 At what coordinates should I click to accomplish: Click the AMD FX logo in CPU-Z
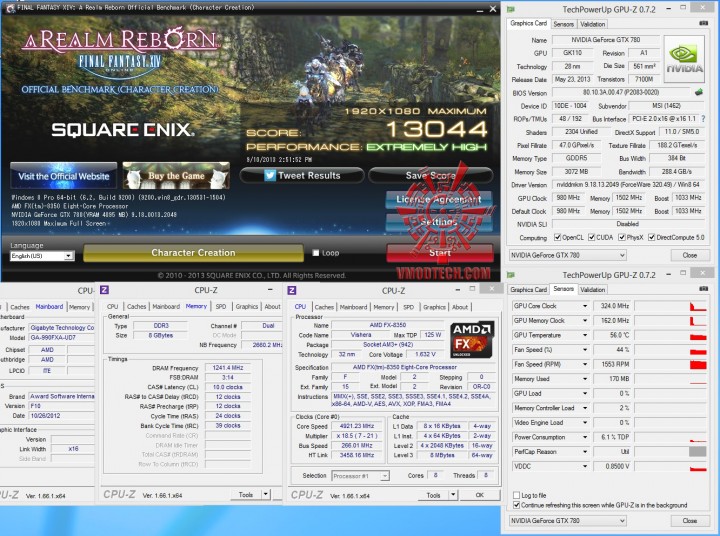(x=472, y=340)
